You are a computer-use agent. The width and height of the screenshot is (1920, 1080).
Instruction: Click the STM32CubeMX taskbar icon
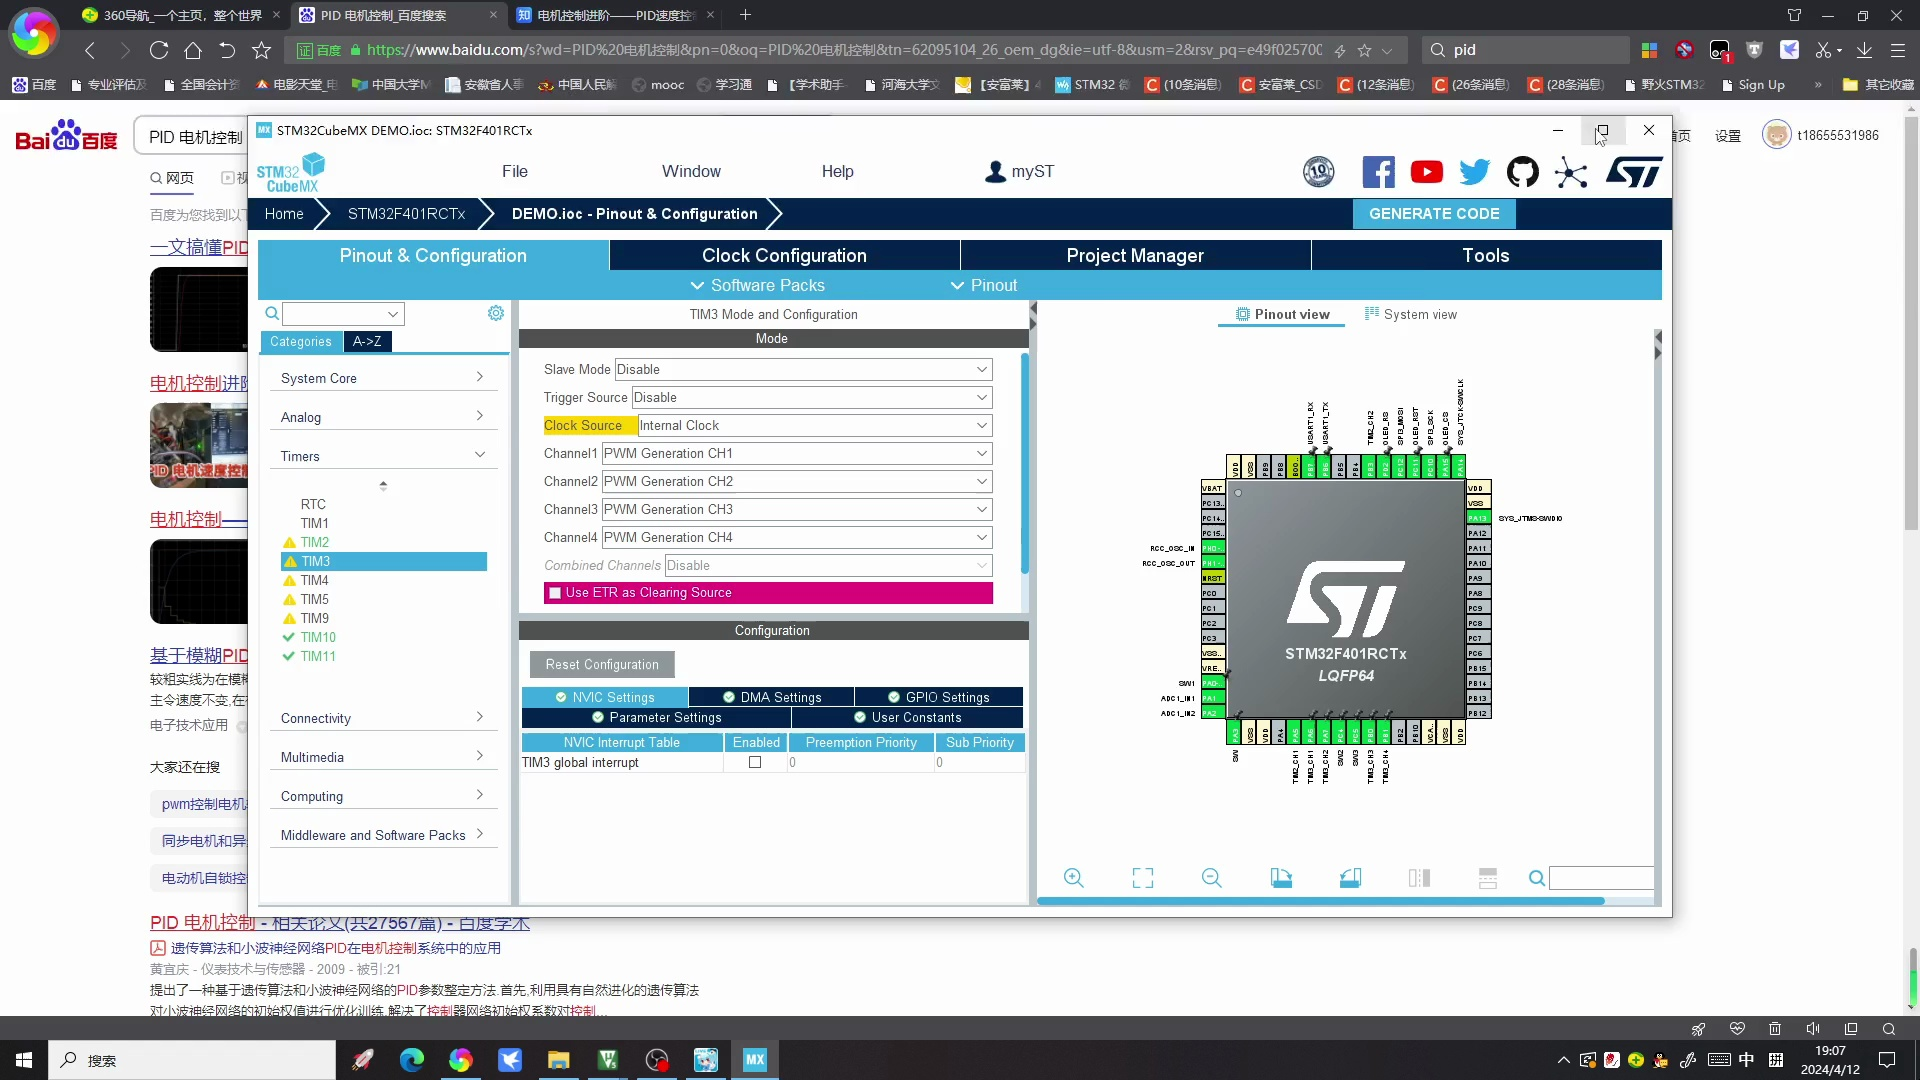[x=756, y=1059]
